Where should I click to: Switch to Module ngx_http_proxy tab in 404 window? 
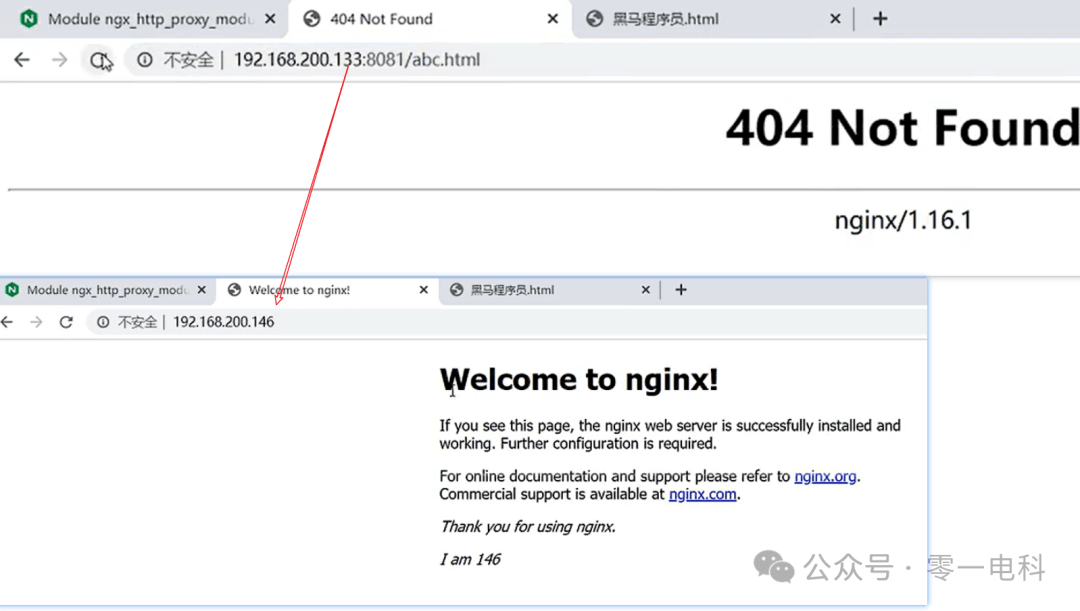(x=142, y=19)
